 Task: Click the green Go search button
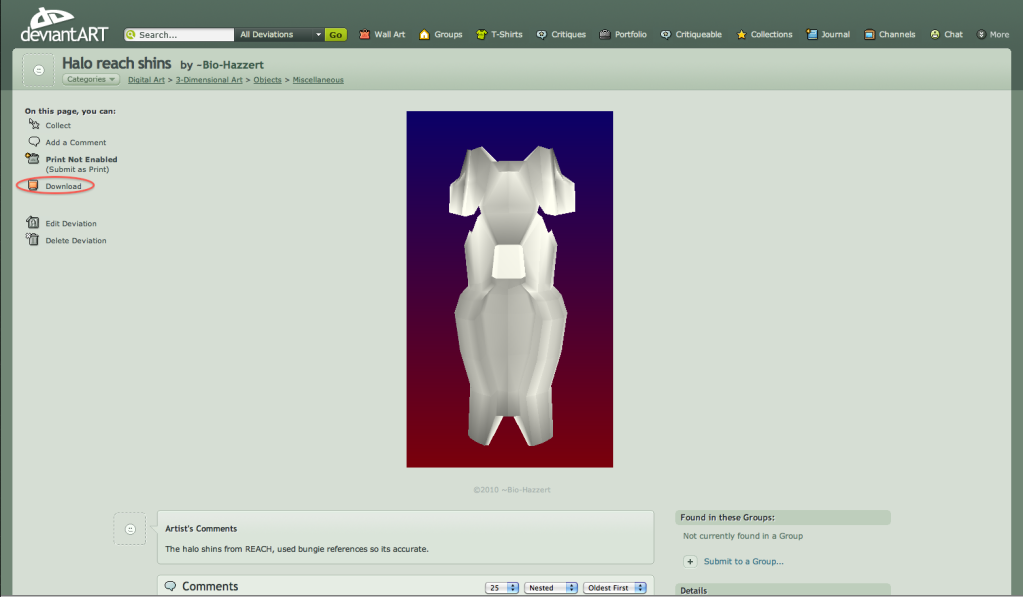click(335, 35)
